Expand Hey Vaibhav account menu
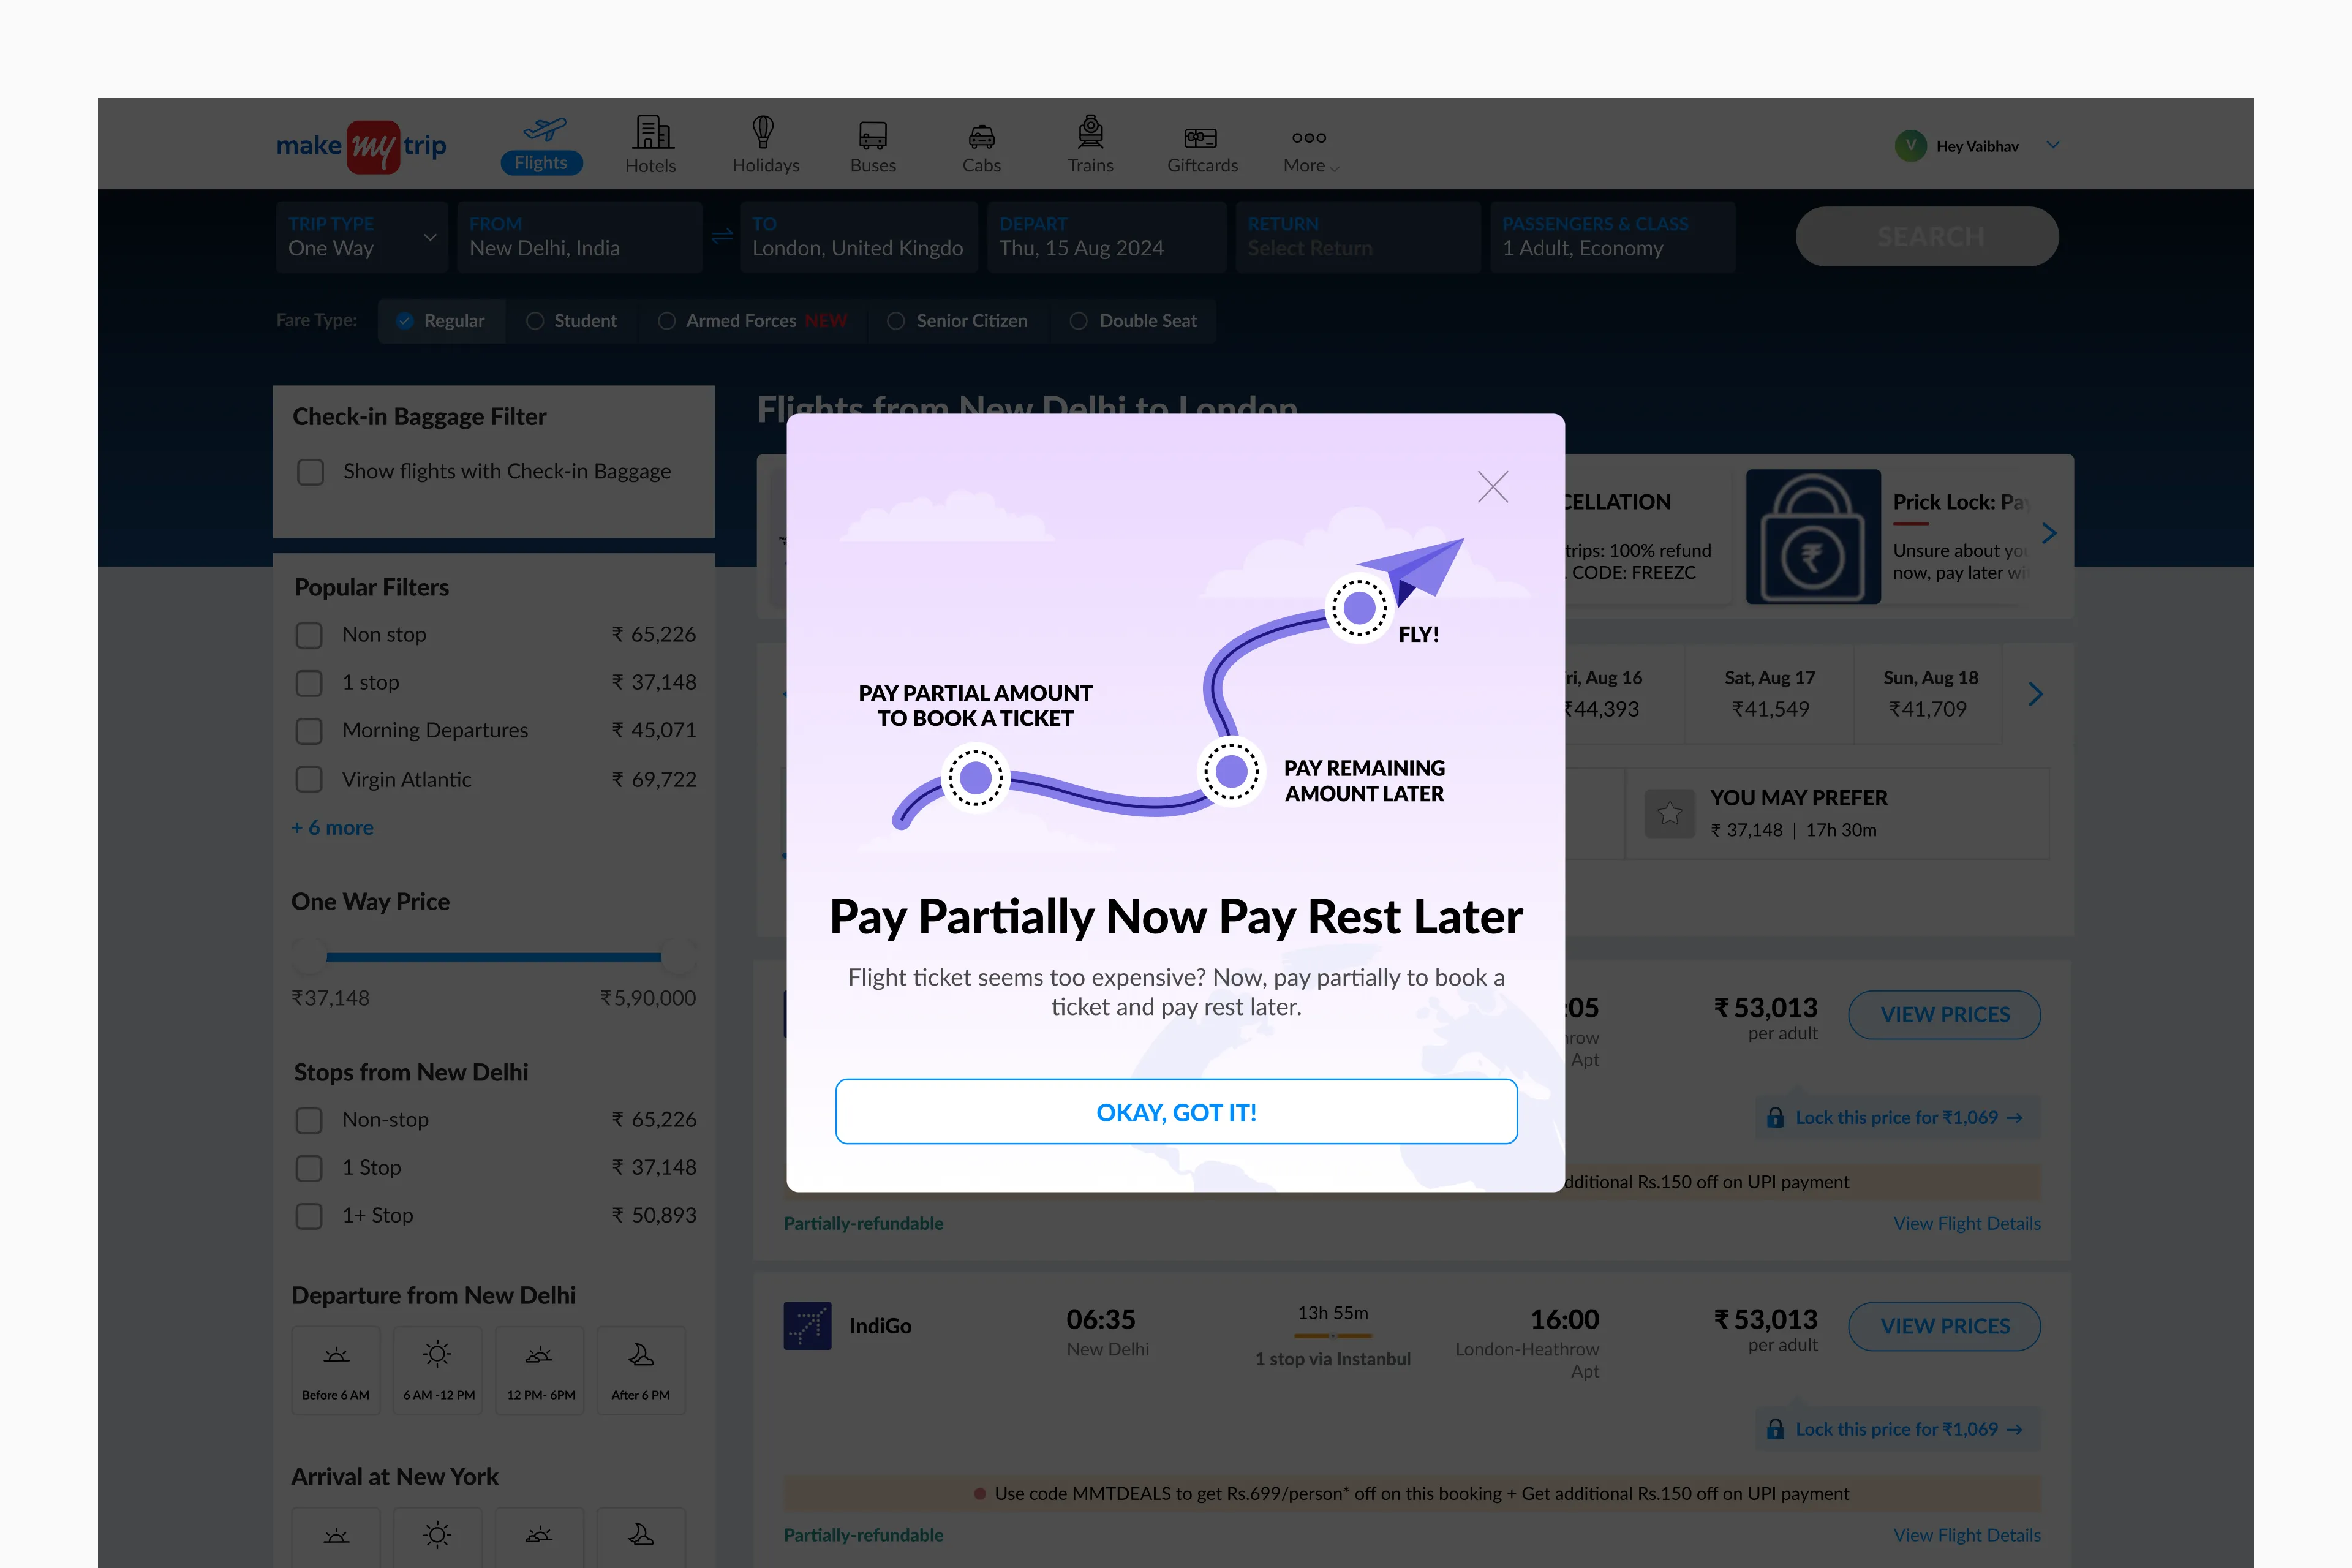 pos(2052,145)
